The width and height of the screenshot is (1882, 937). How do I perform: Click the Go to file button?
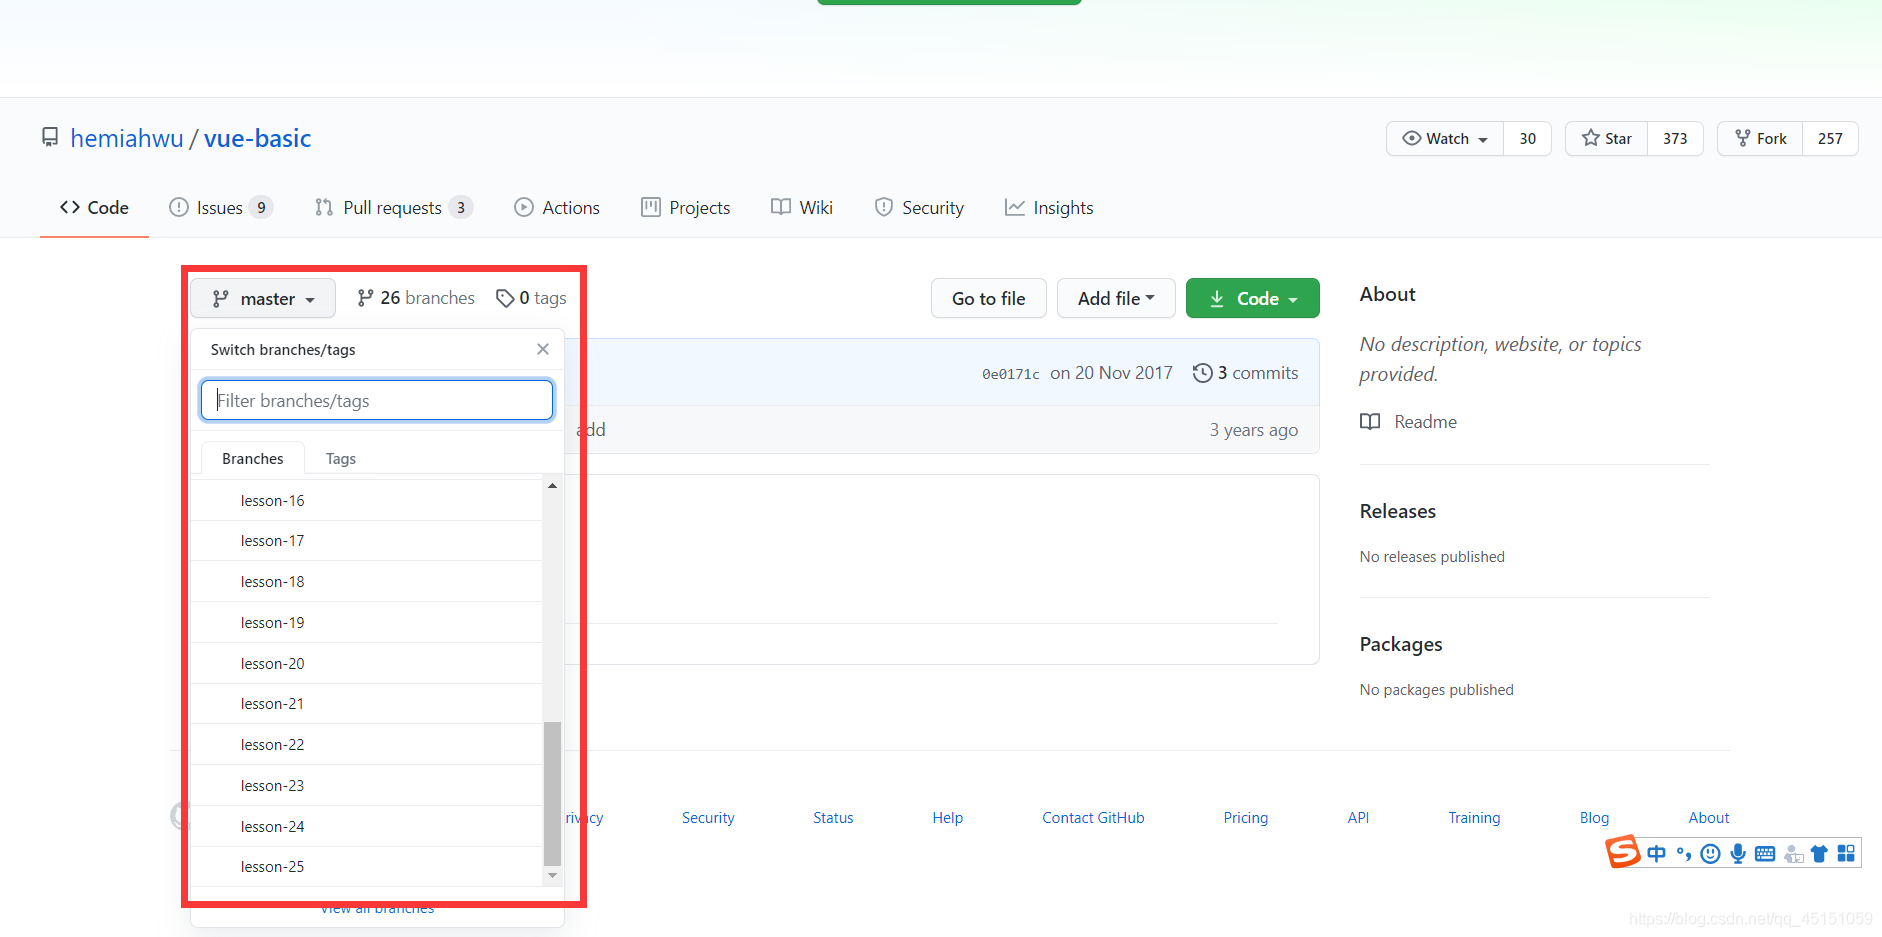[x=988, y=298]
